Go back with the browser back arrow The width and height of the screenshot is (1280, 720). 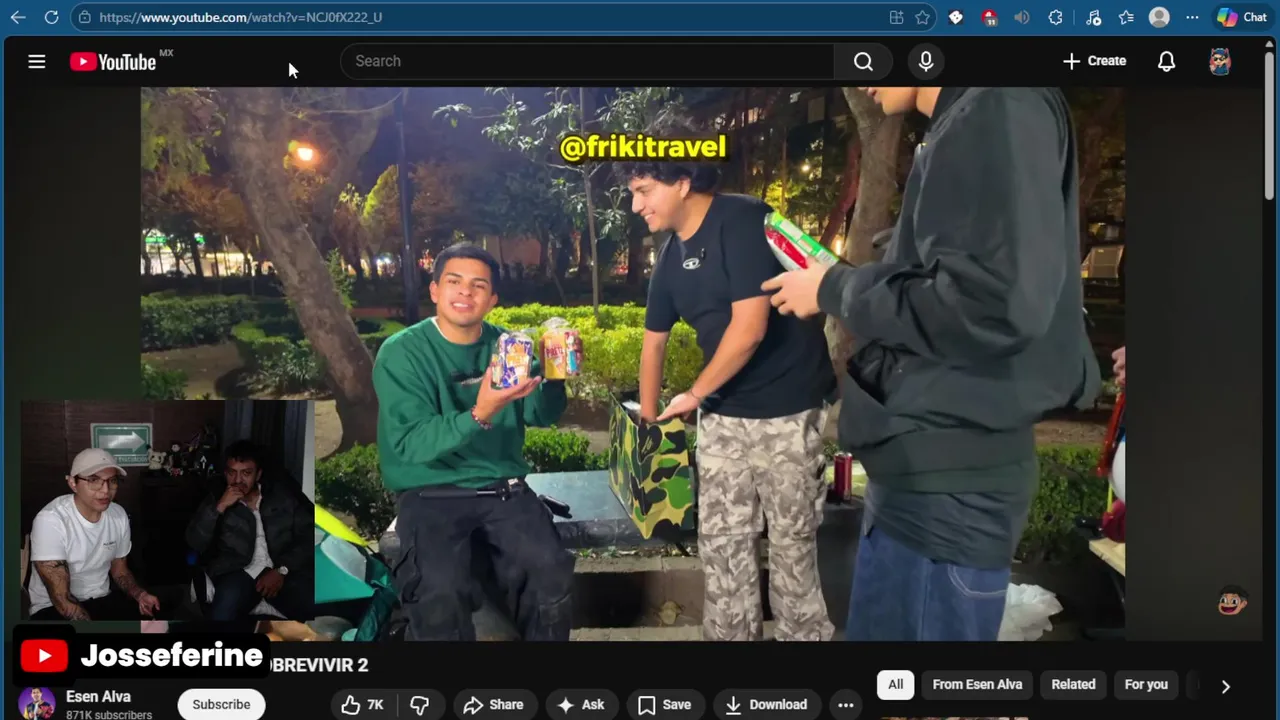coord(18,17)
